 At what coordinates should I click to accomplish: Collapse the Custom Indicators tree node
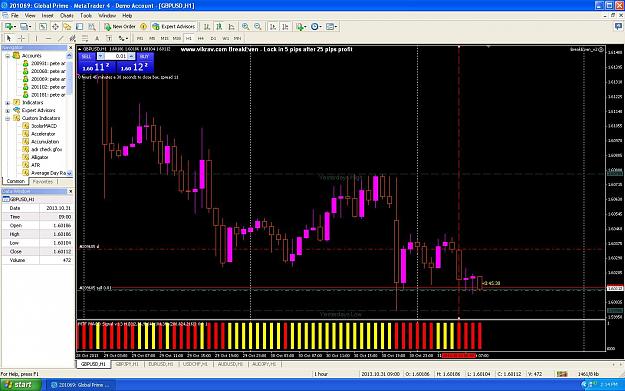point(7,118)
